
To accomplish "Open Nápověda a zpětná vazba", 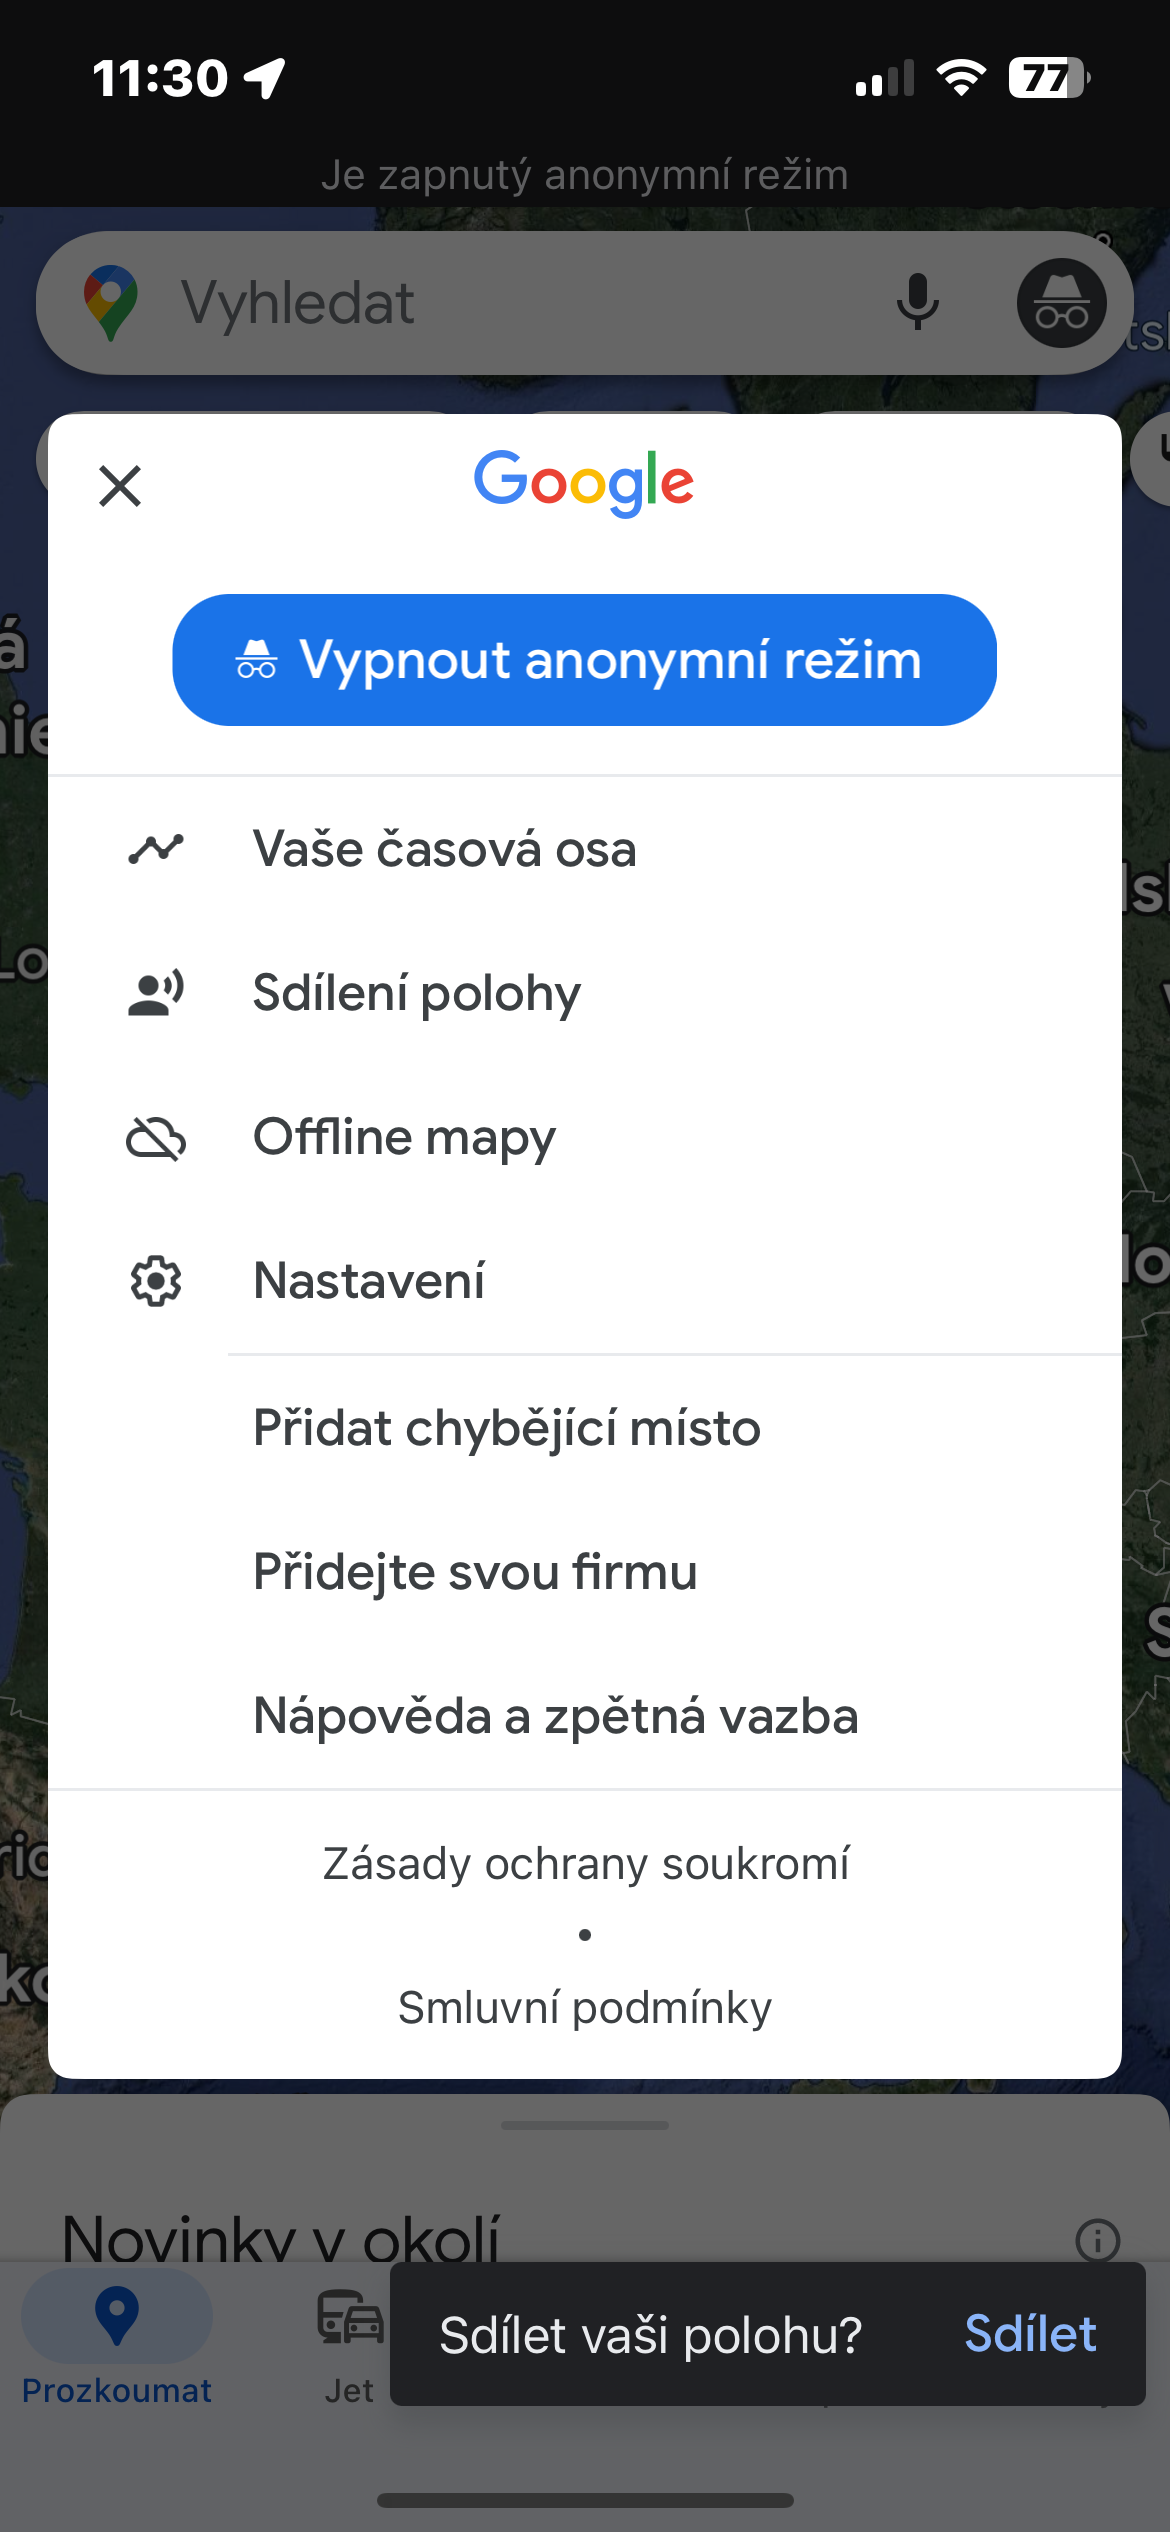I will (555, 1716).
